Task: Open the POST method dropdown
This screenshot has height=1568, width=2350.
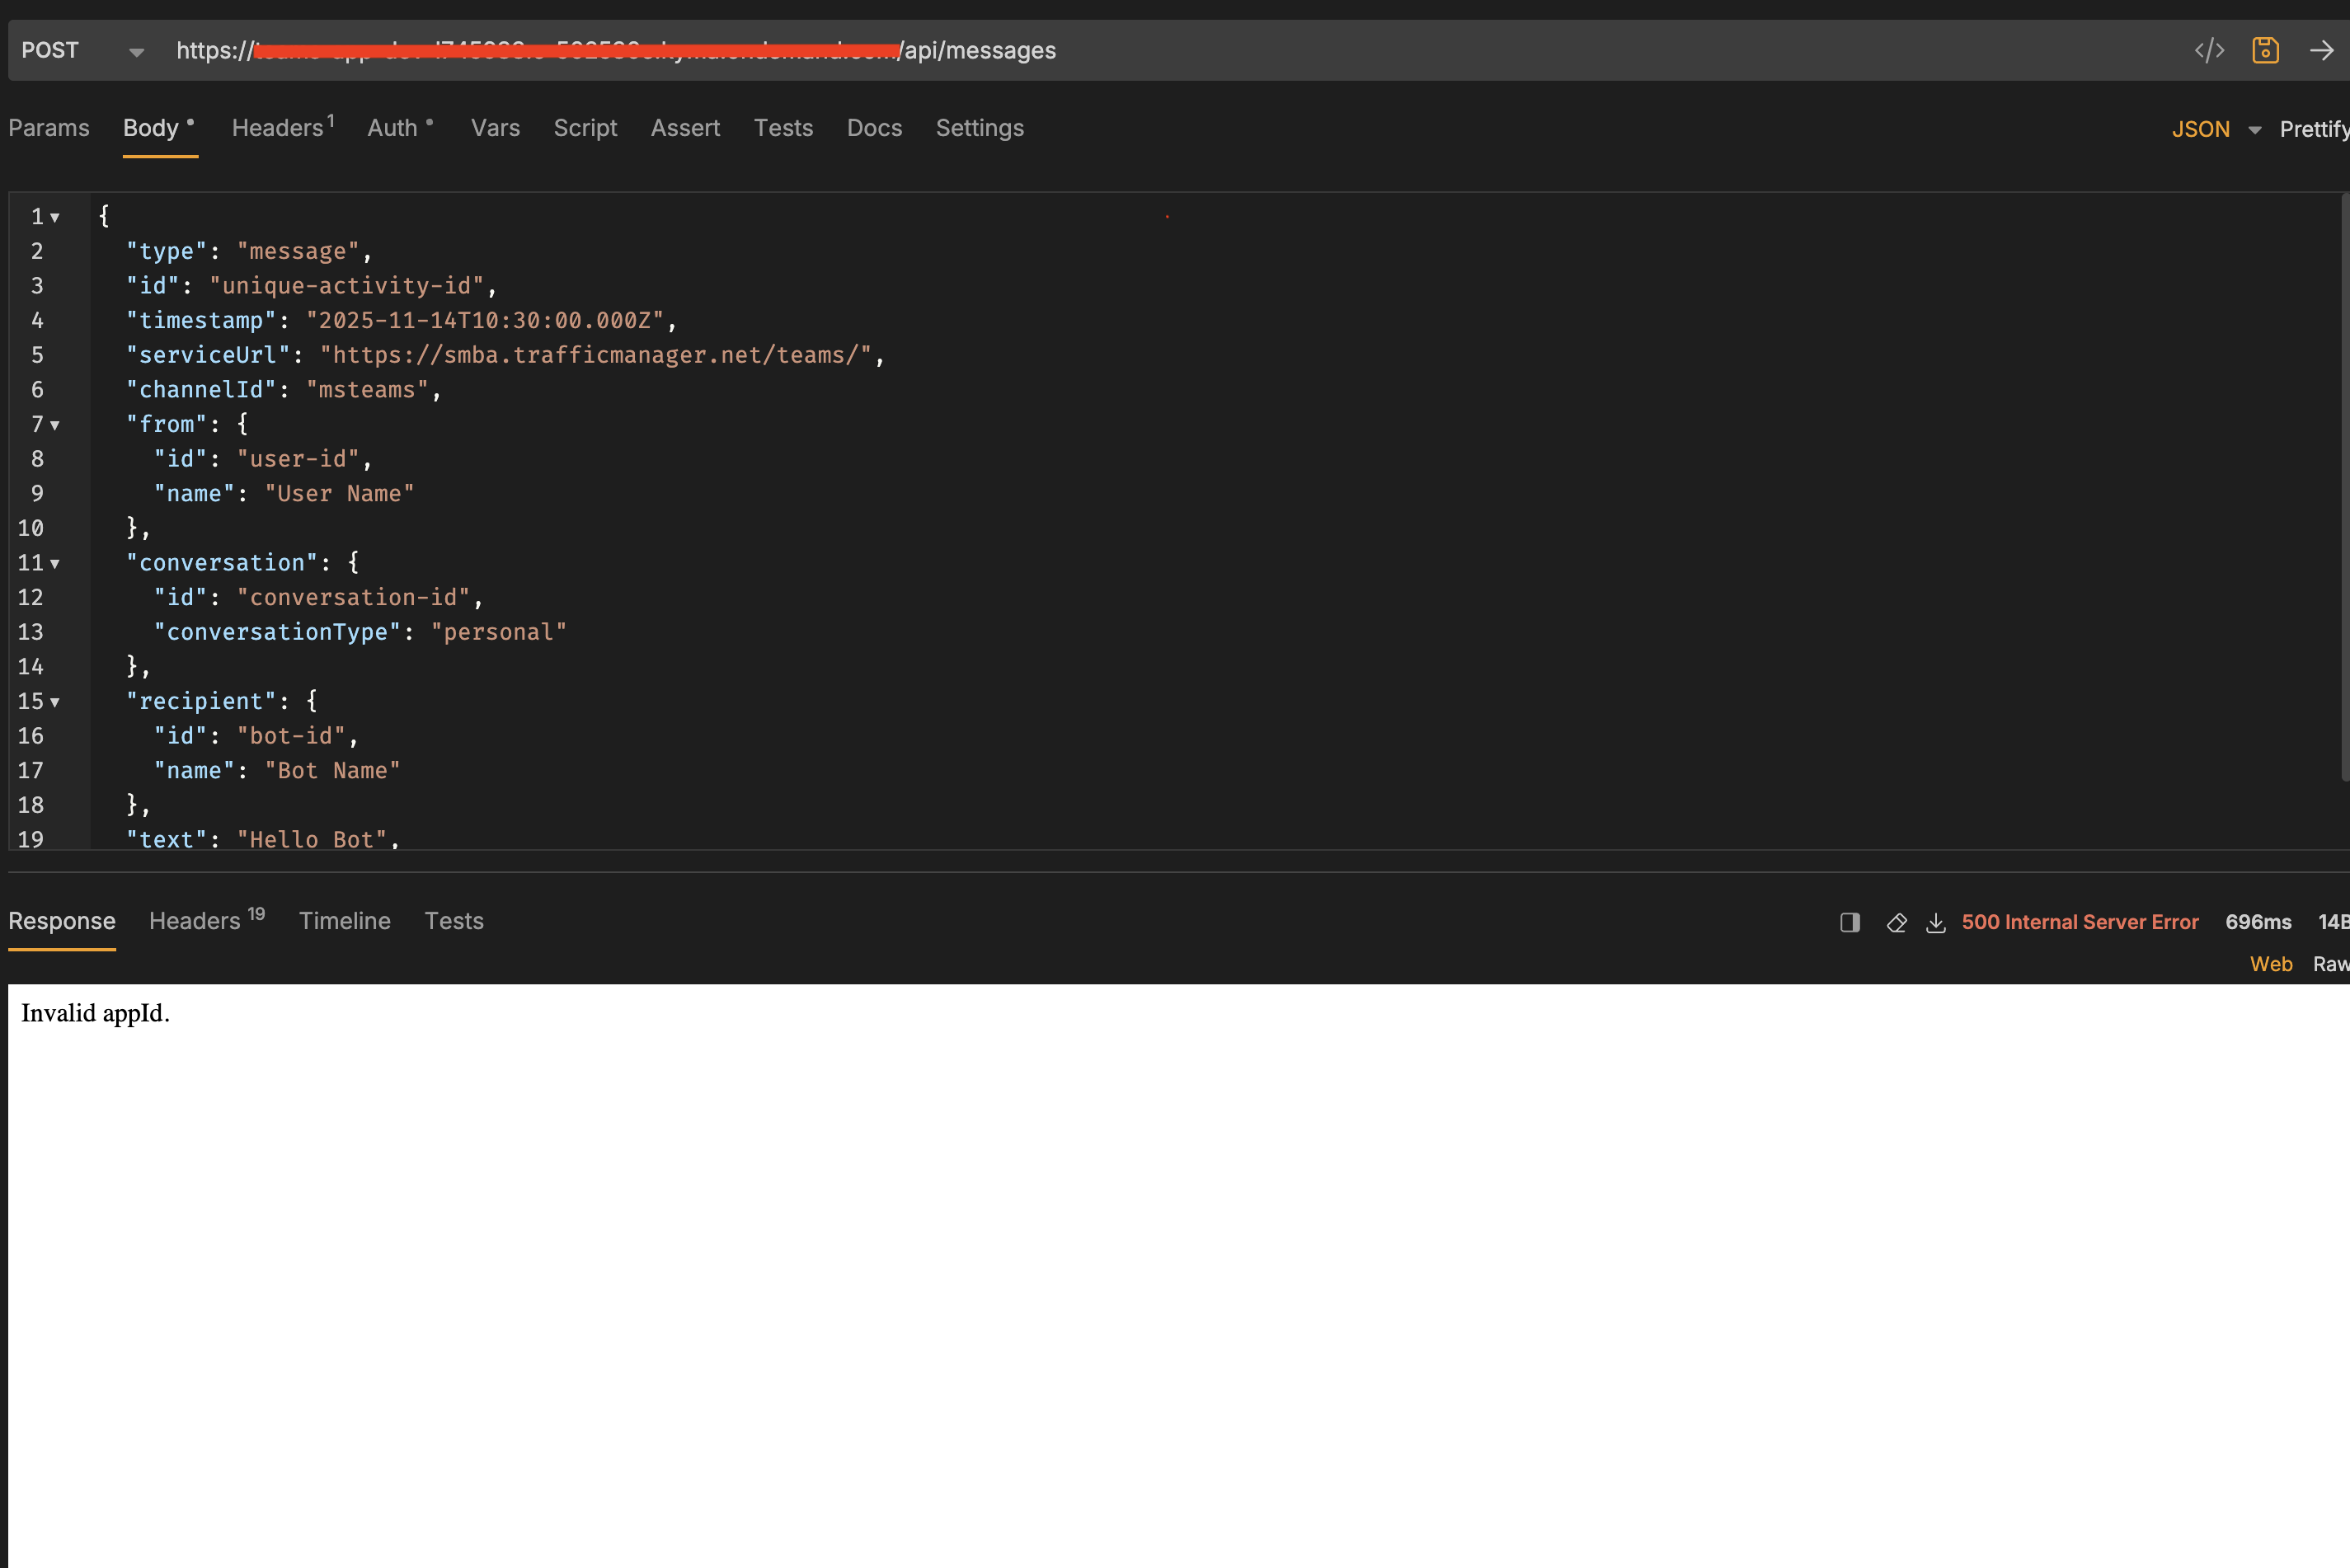Action: pyautogui.click(x=134, y=49)
